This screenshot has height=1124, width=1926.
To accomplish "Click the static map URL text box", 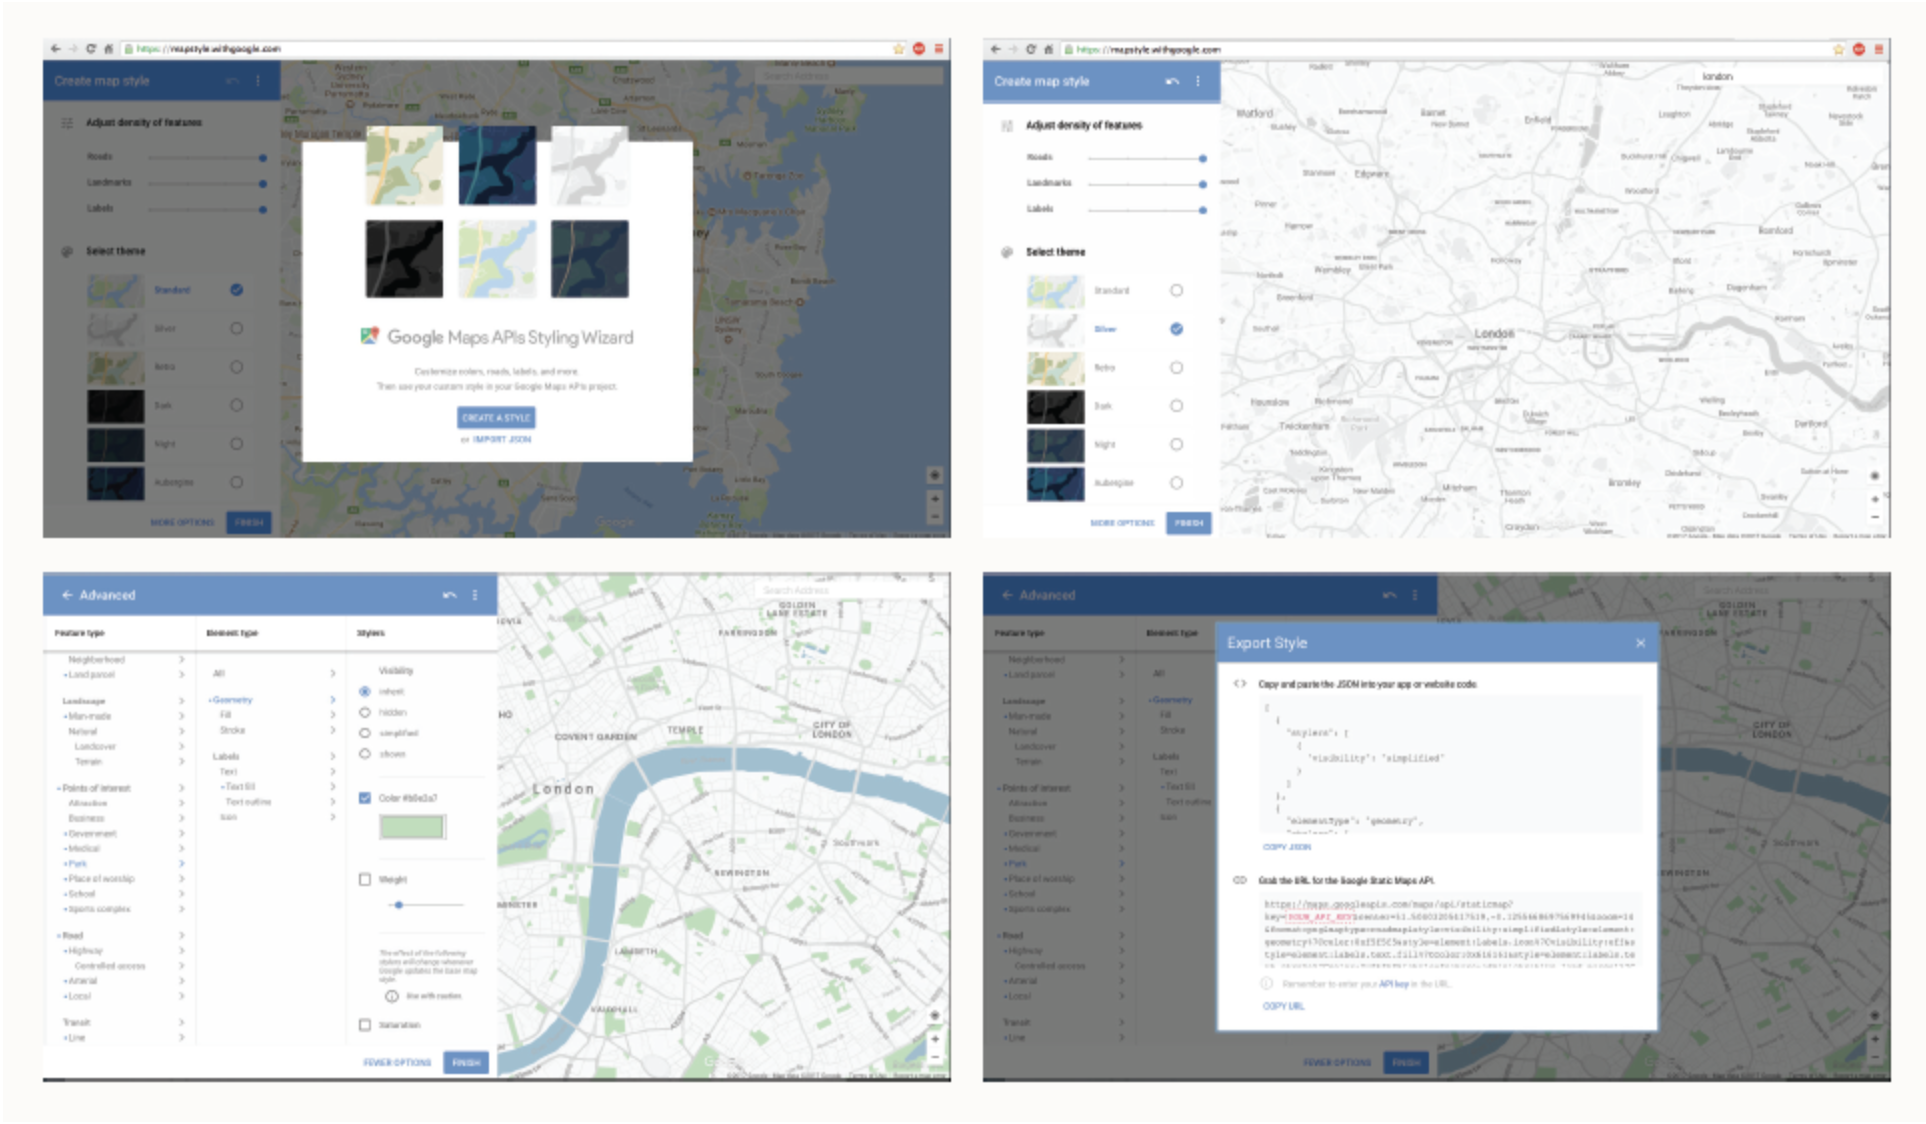I will [x=1448, y=932].
